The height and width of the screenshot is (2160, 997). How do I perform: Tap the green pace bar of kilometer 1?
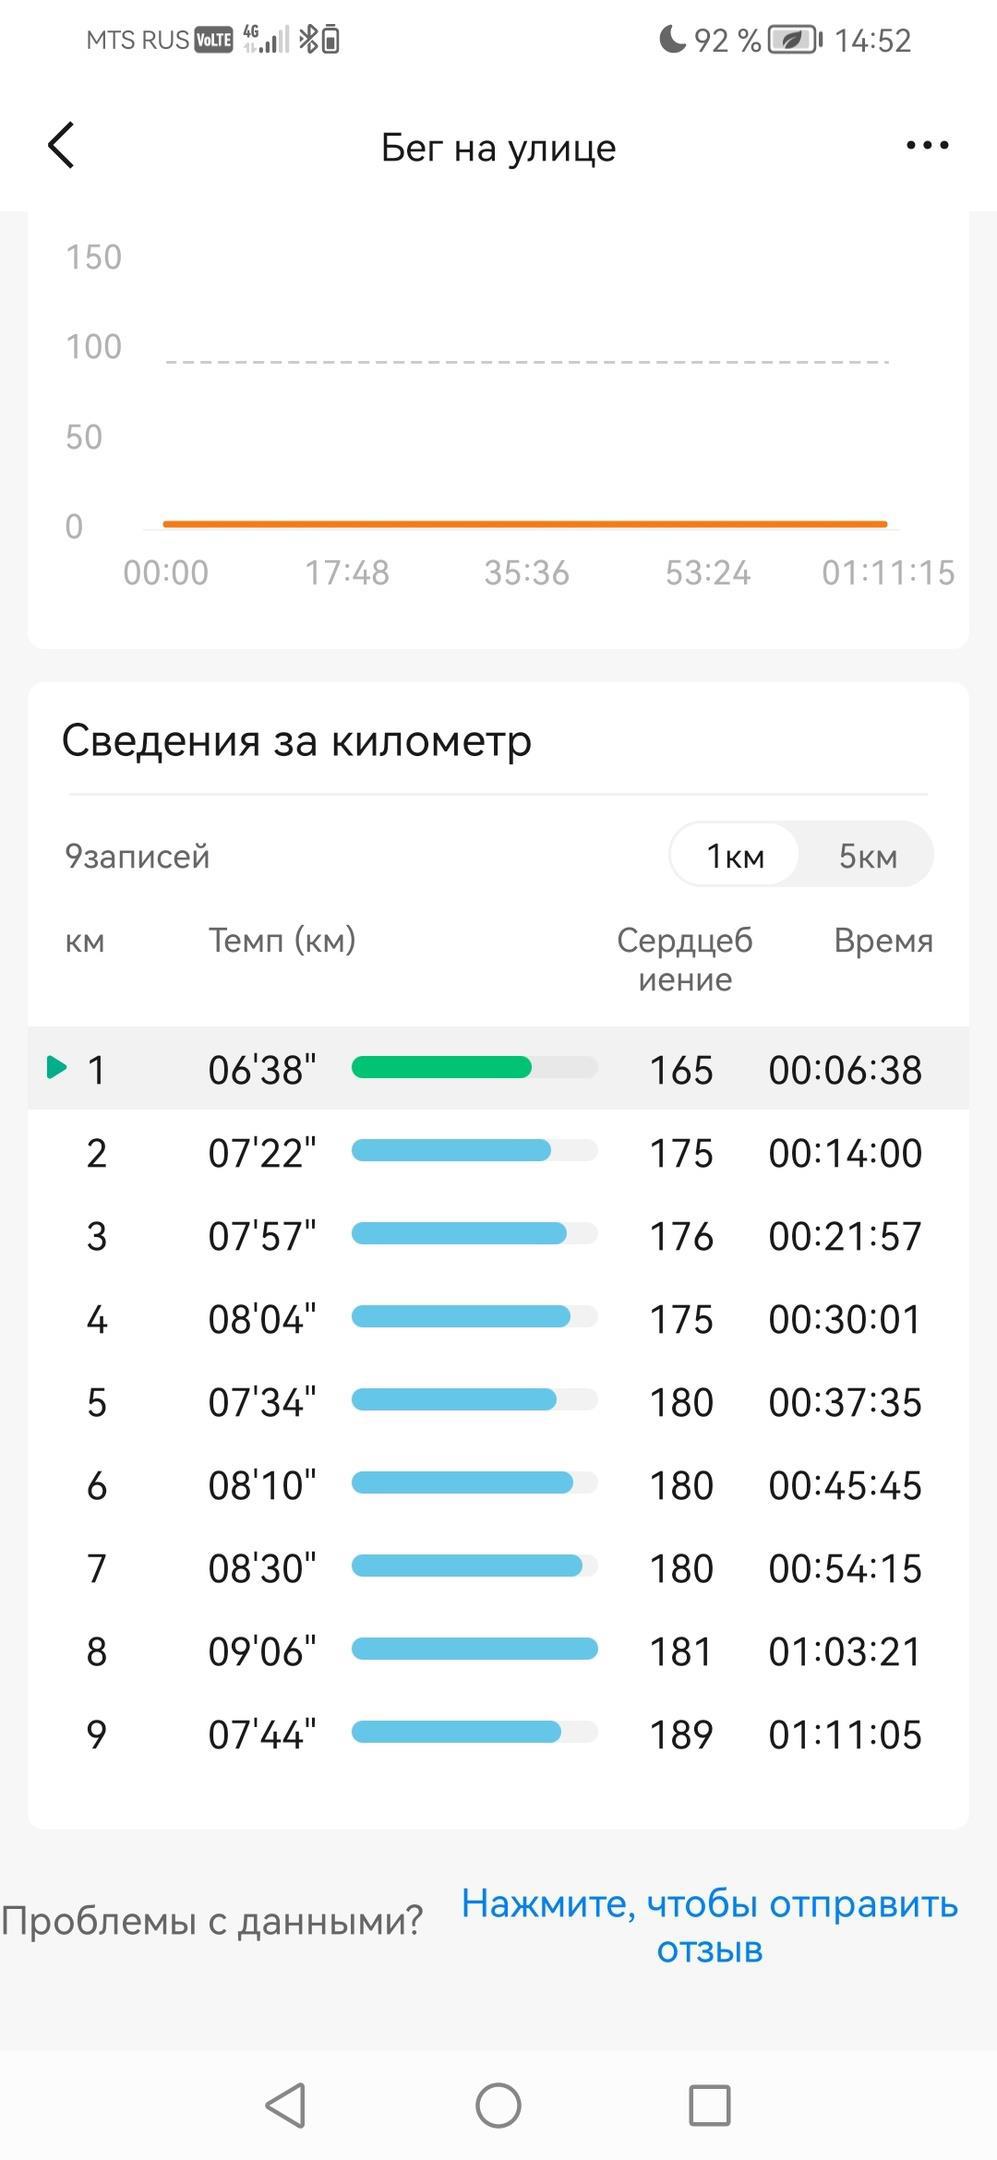pyautogui.click(x=441, y=1068)
